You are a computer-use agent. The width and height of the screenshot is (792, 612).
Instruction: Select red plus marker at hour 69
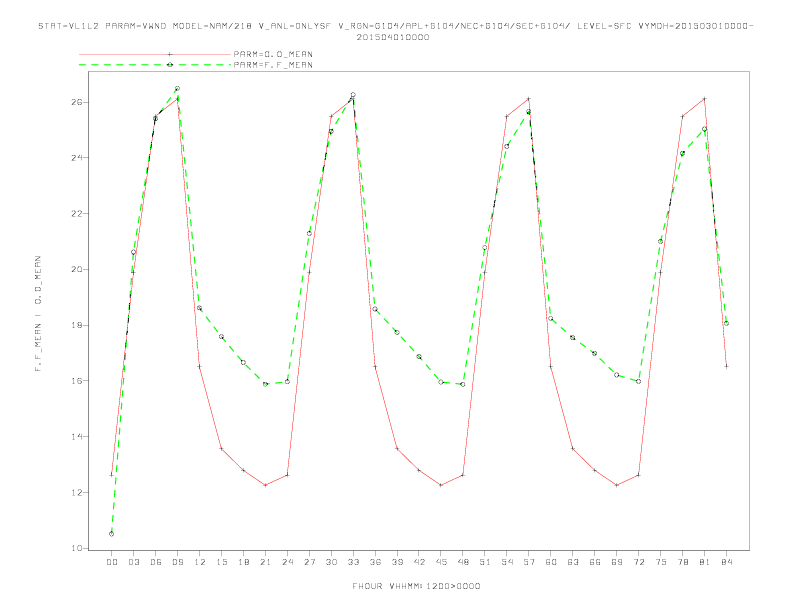pyautogui.click(x=617, y=485)
